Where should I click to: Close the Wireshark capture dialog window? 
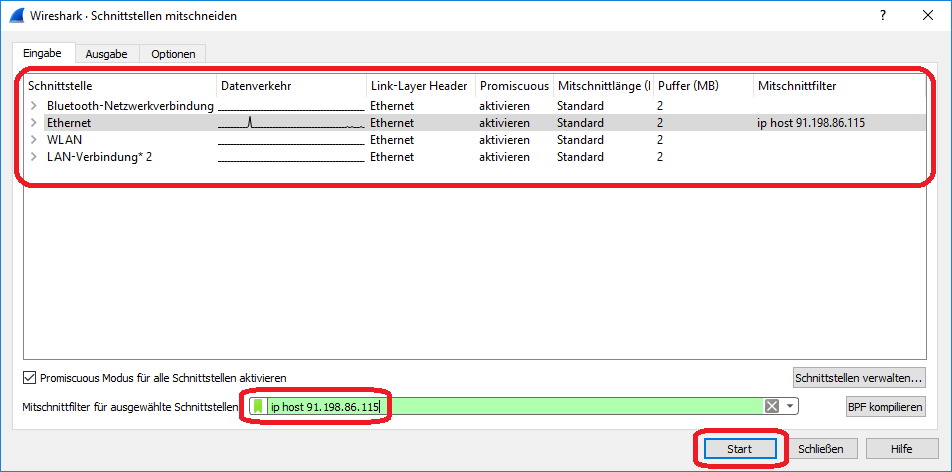coord(928,16)
